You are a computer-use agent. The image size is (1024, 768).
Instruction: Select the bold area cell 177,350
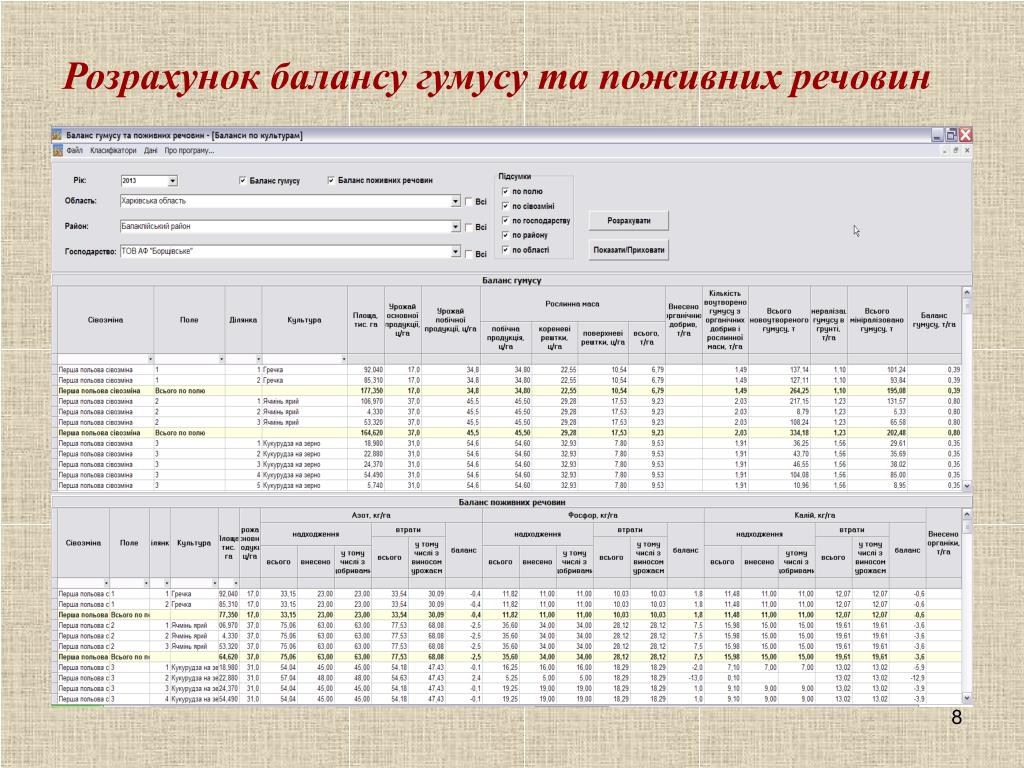point(366,391)
